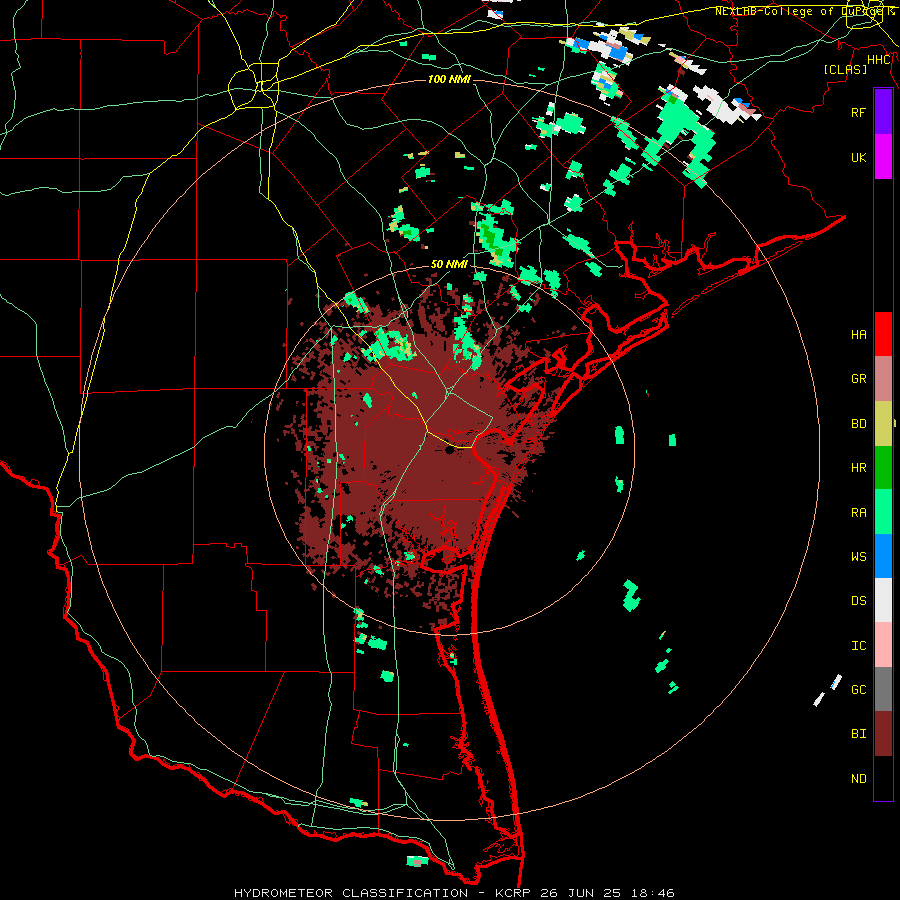This screenshot has height=900, width=900.
Task: Click the white DS legend swatch
Action: pos(883,600)
